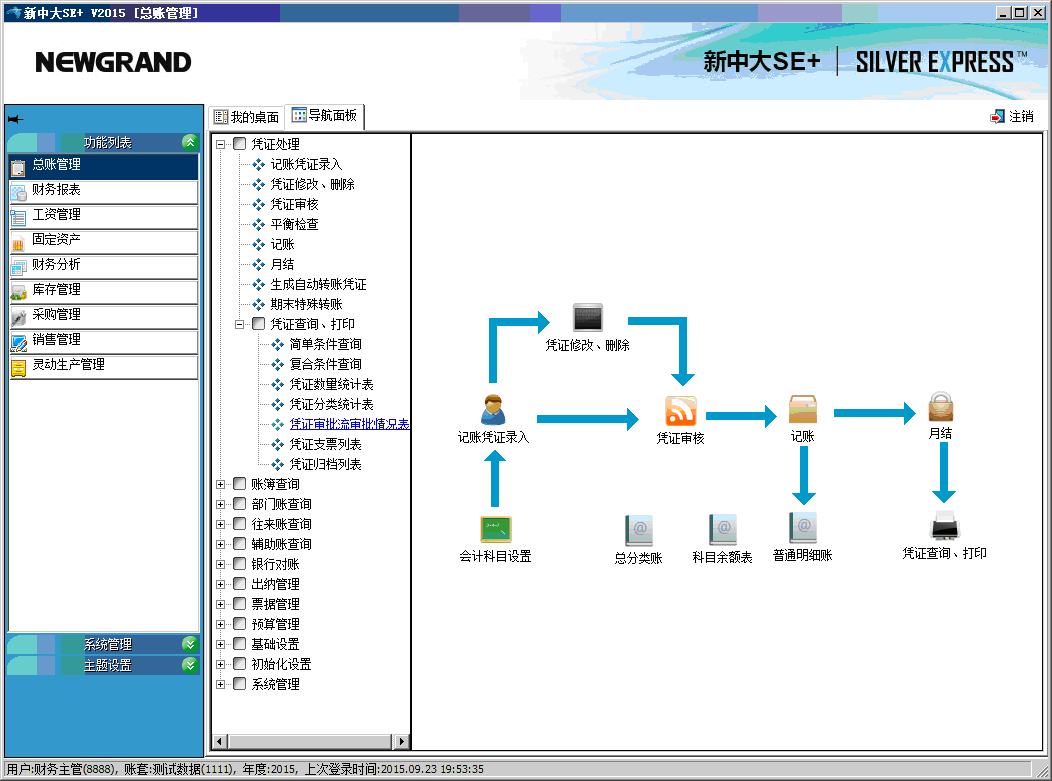The height and width of the screenshot is (781, 1052).
Task: Select 财务报表 in the function list
Action: click(x=104, y=191)
